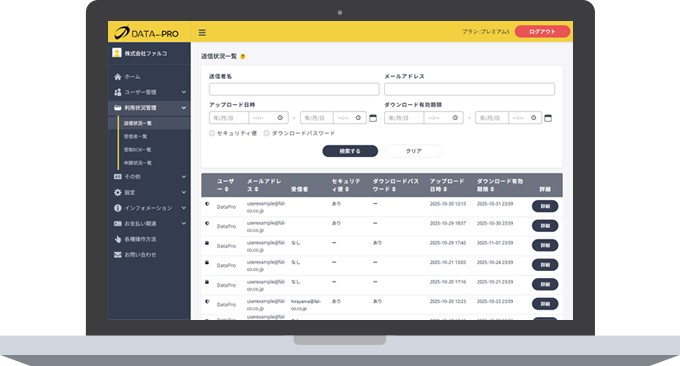Open 申請状況一覧 from the sidebar
The image size is (680, 366).
[x=138, y=163]
